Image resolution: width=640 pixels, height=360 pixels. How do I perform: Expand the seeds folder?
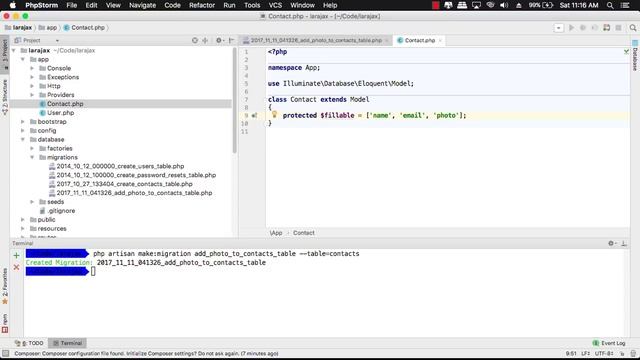[32, 202]
